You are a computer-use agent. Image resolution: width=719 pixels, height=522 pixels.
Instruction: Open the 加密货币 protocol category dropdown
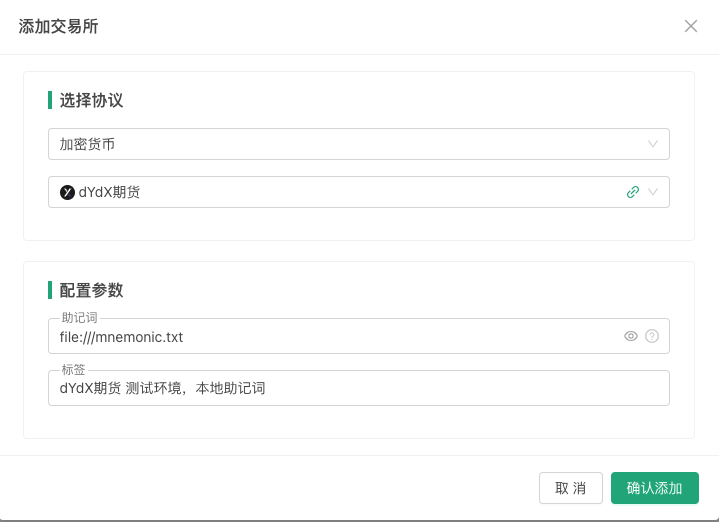(340, 144)
